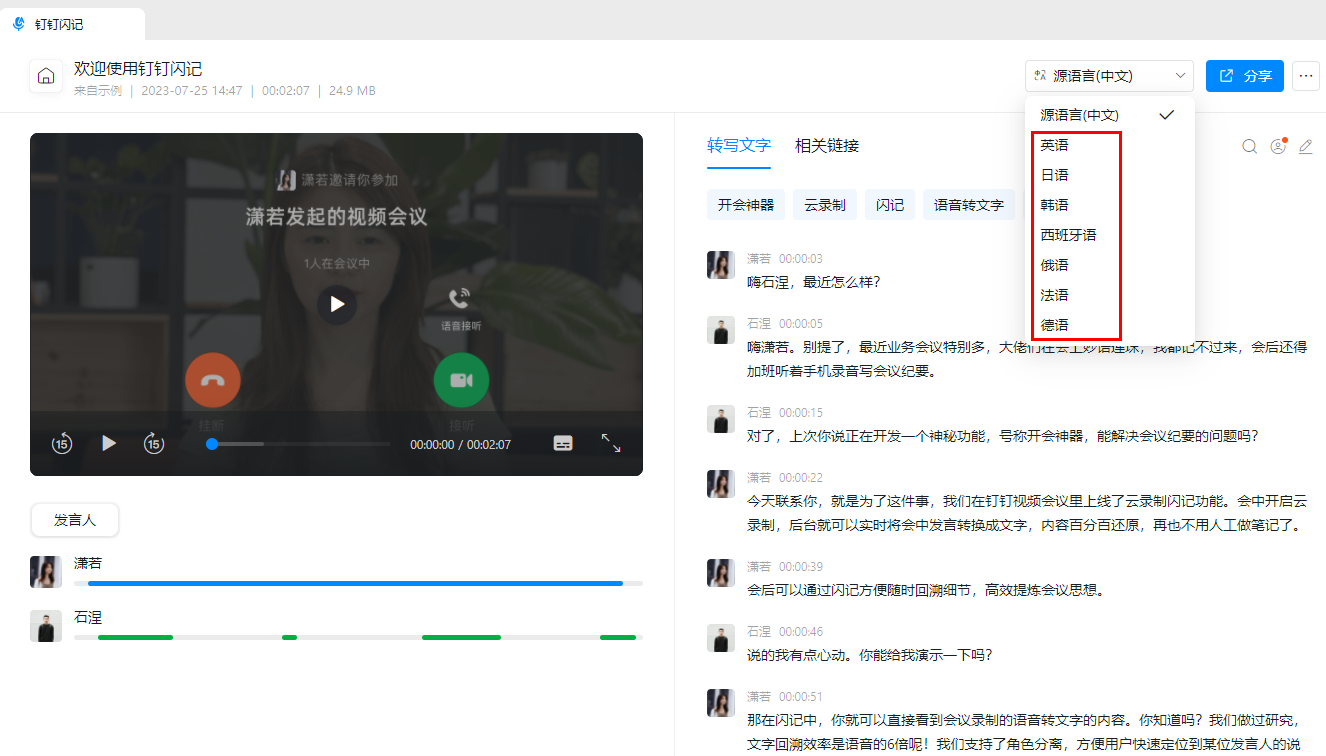Click the 开会神器 keyword tag

point(746,205)
